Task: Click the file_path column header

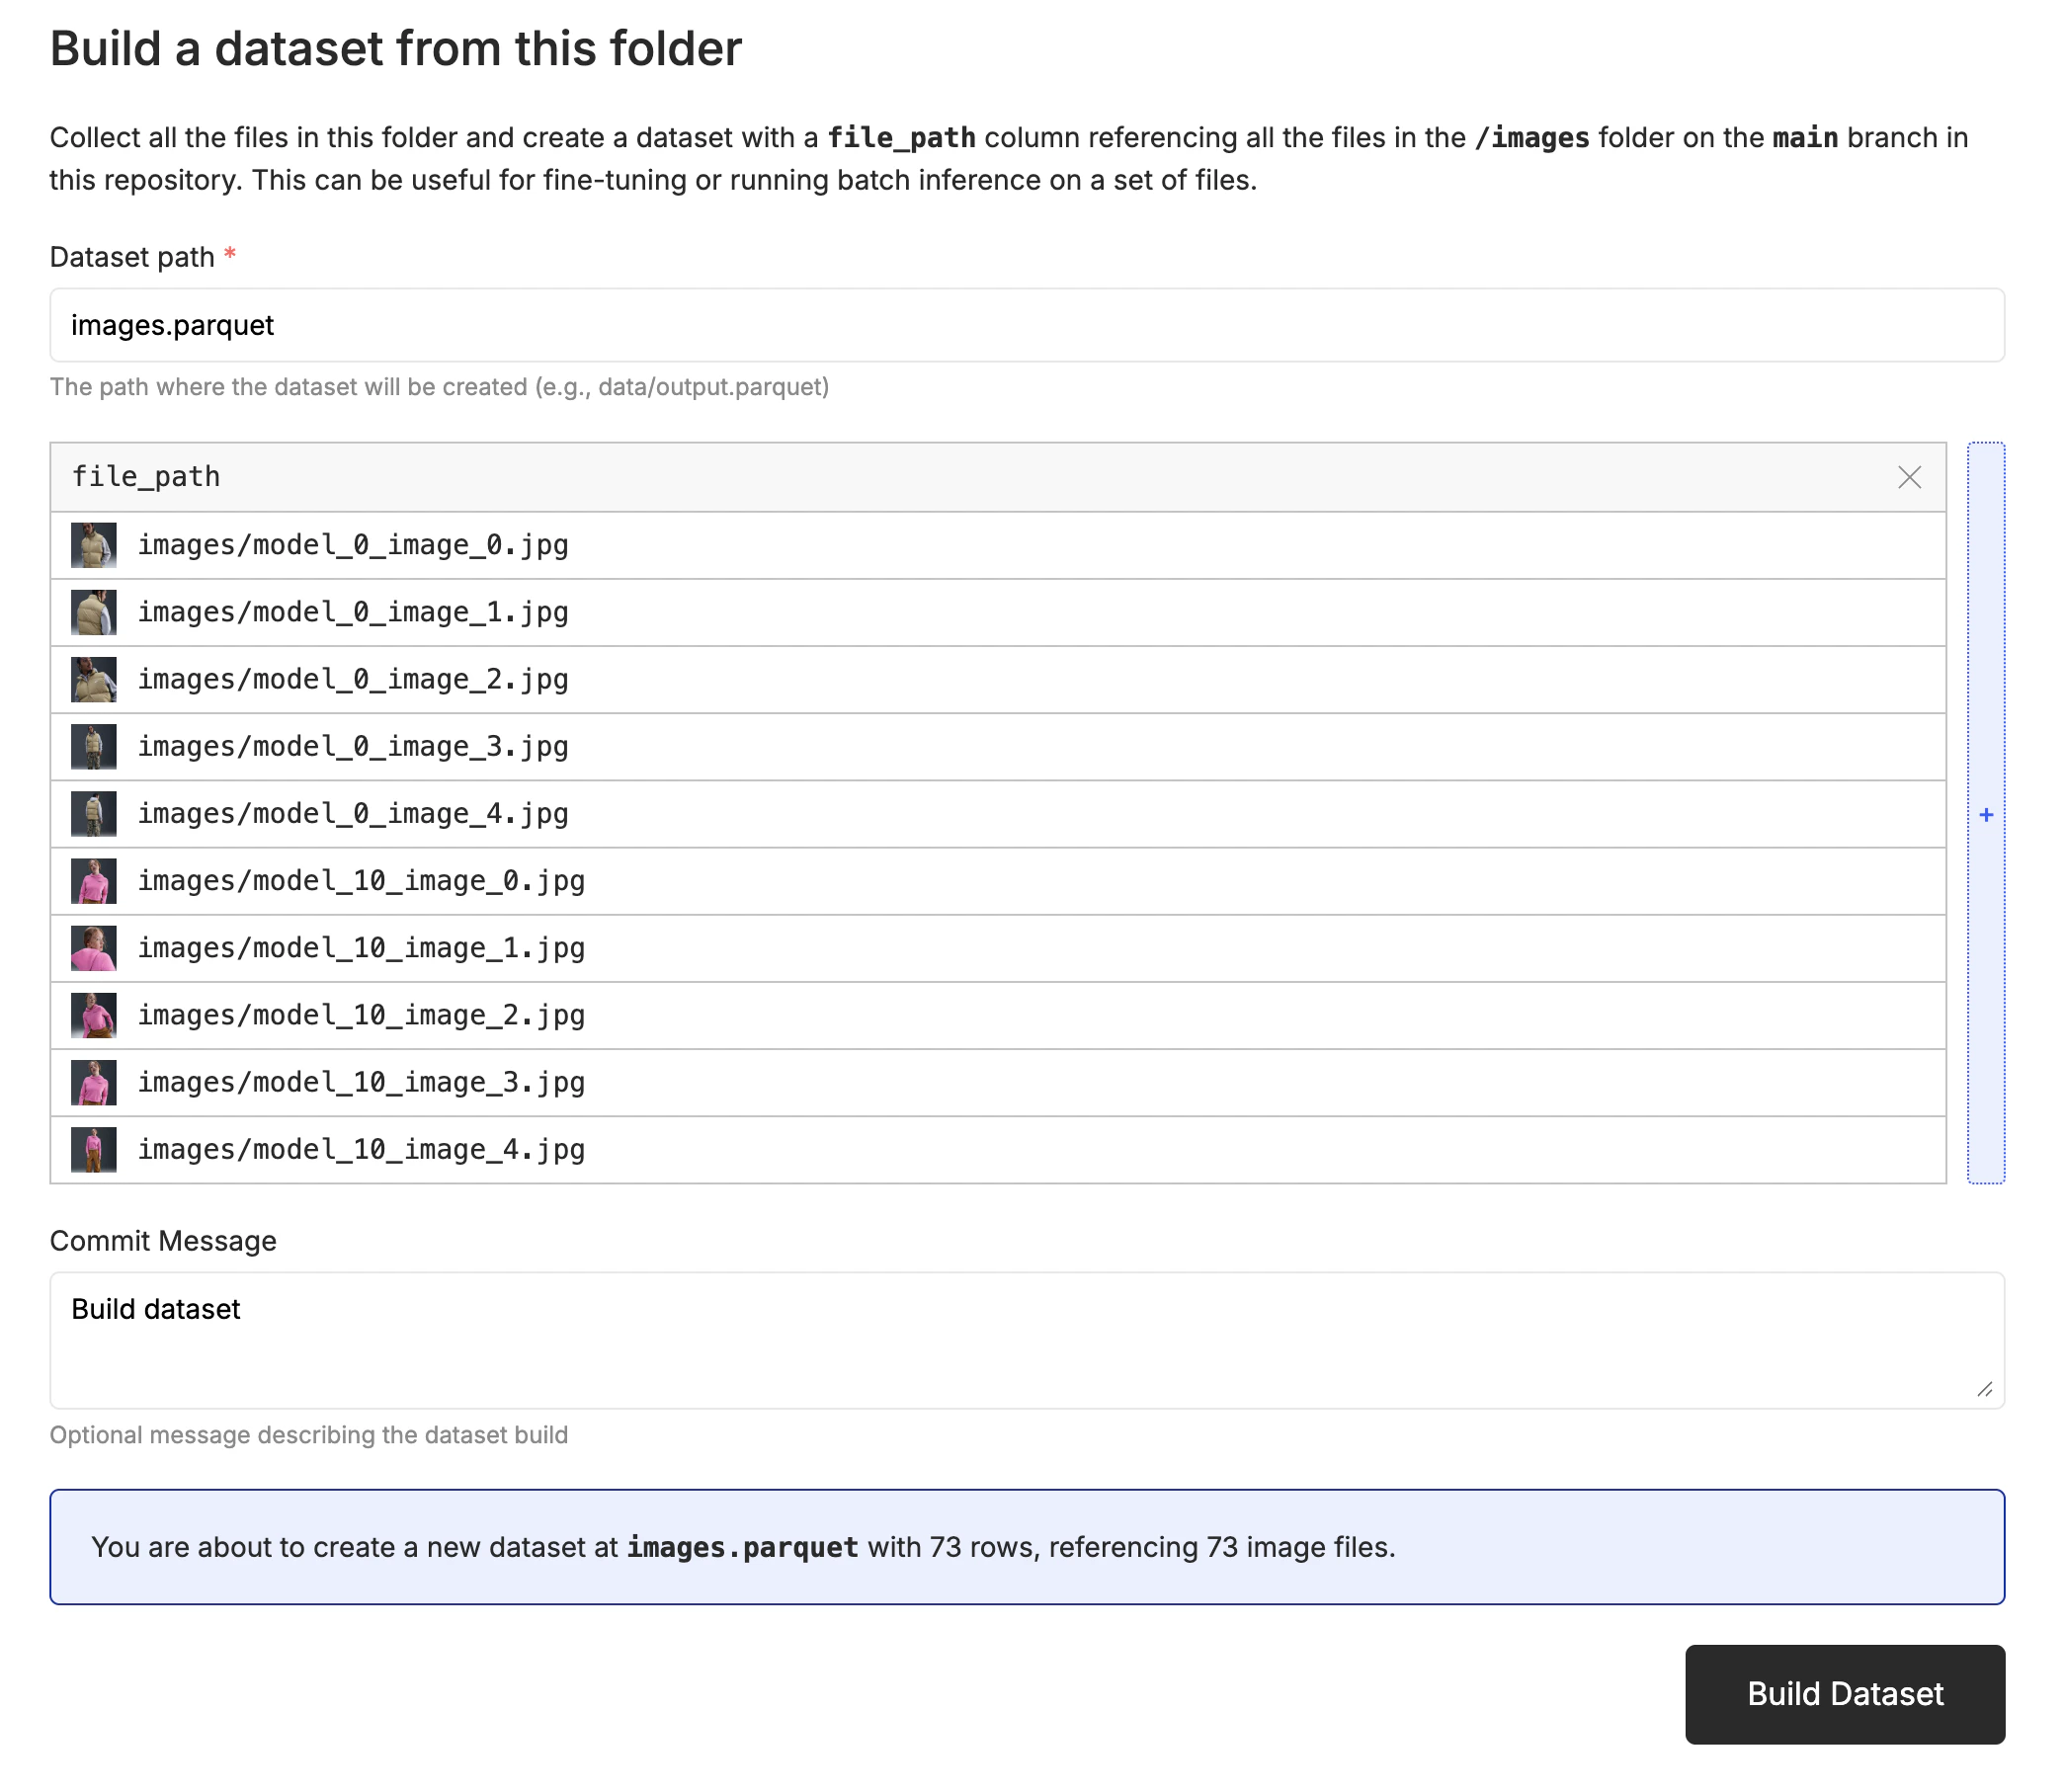Action: tap(146, 477)
